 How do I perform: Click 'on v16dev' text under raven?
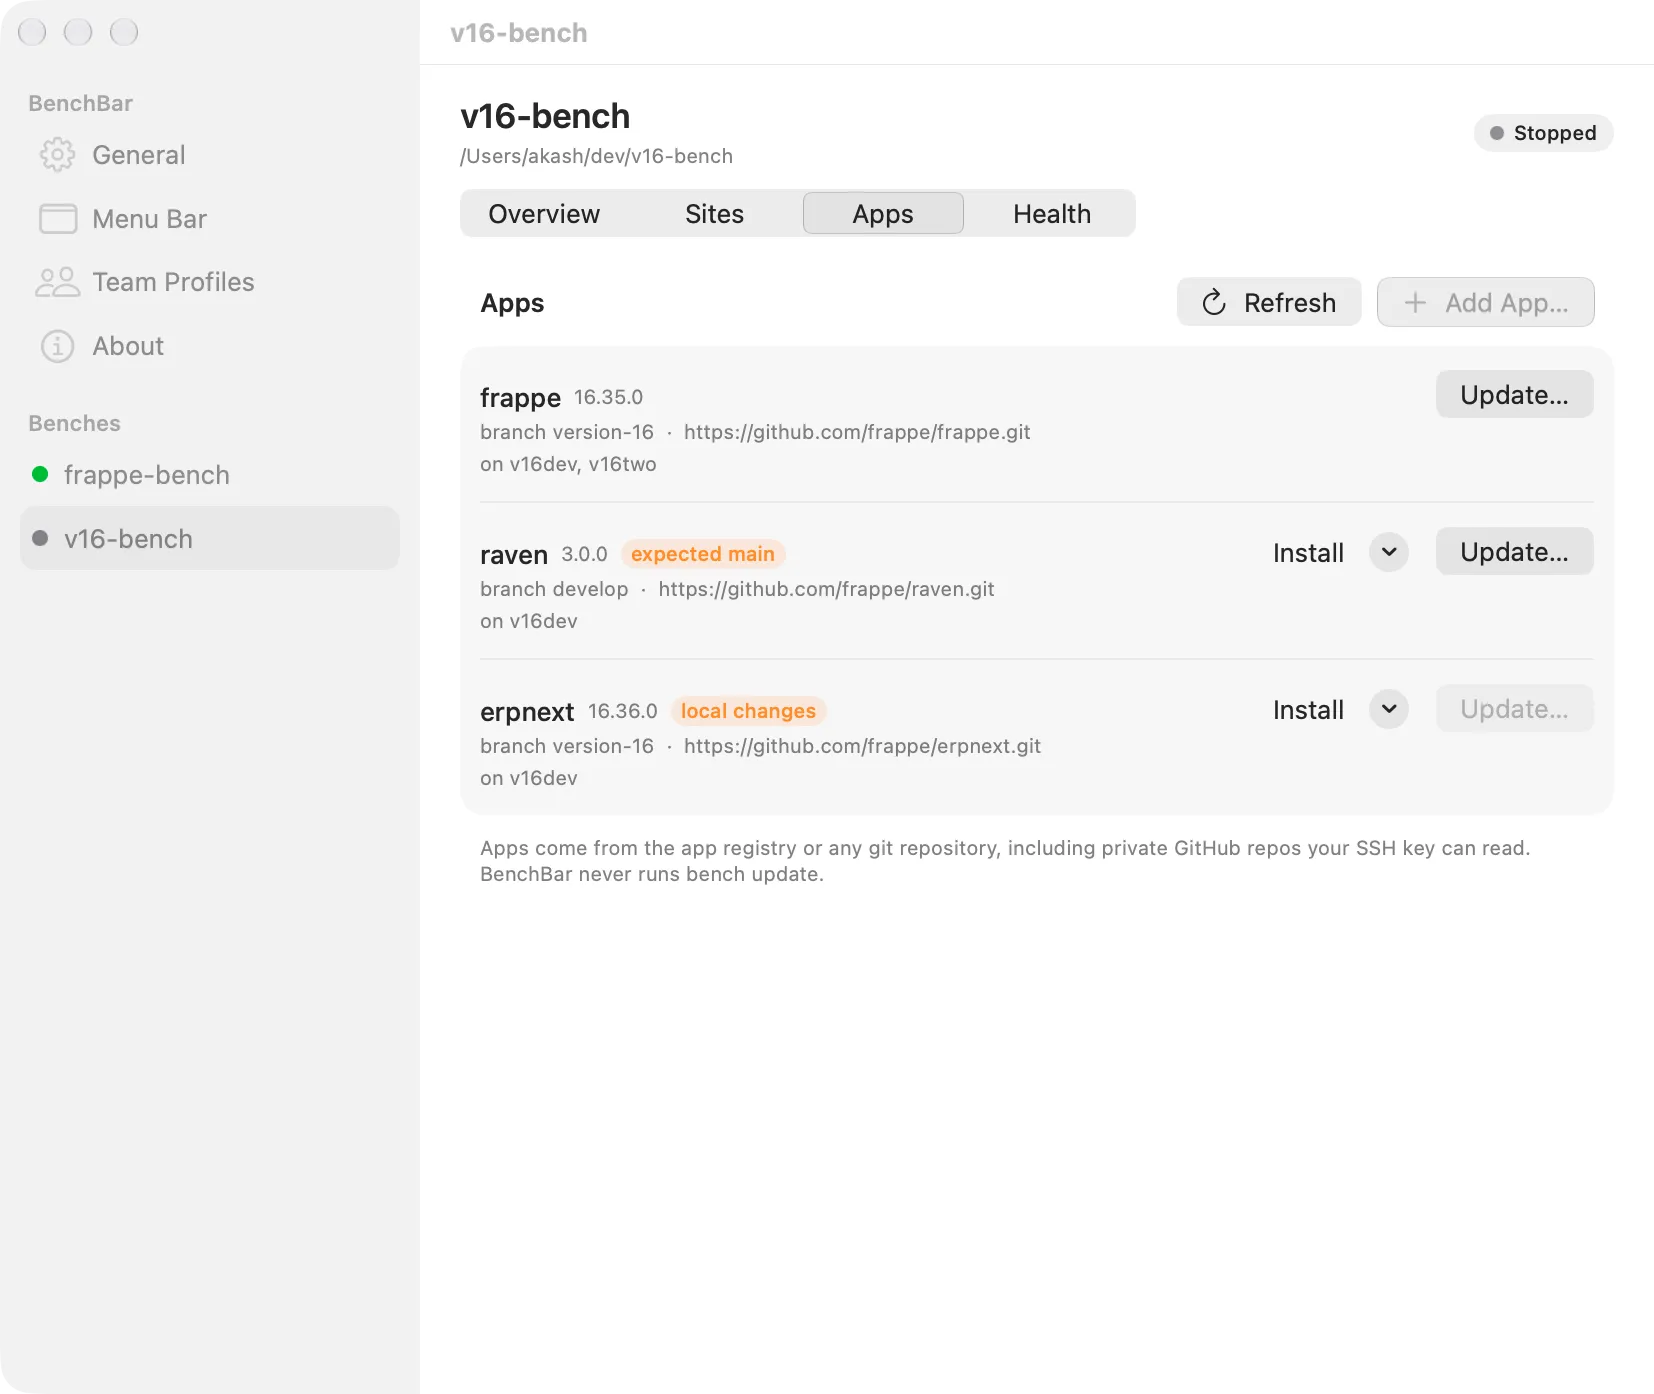pos(529,621)
